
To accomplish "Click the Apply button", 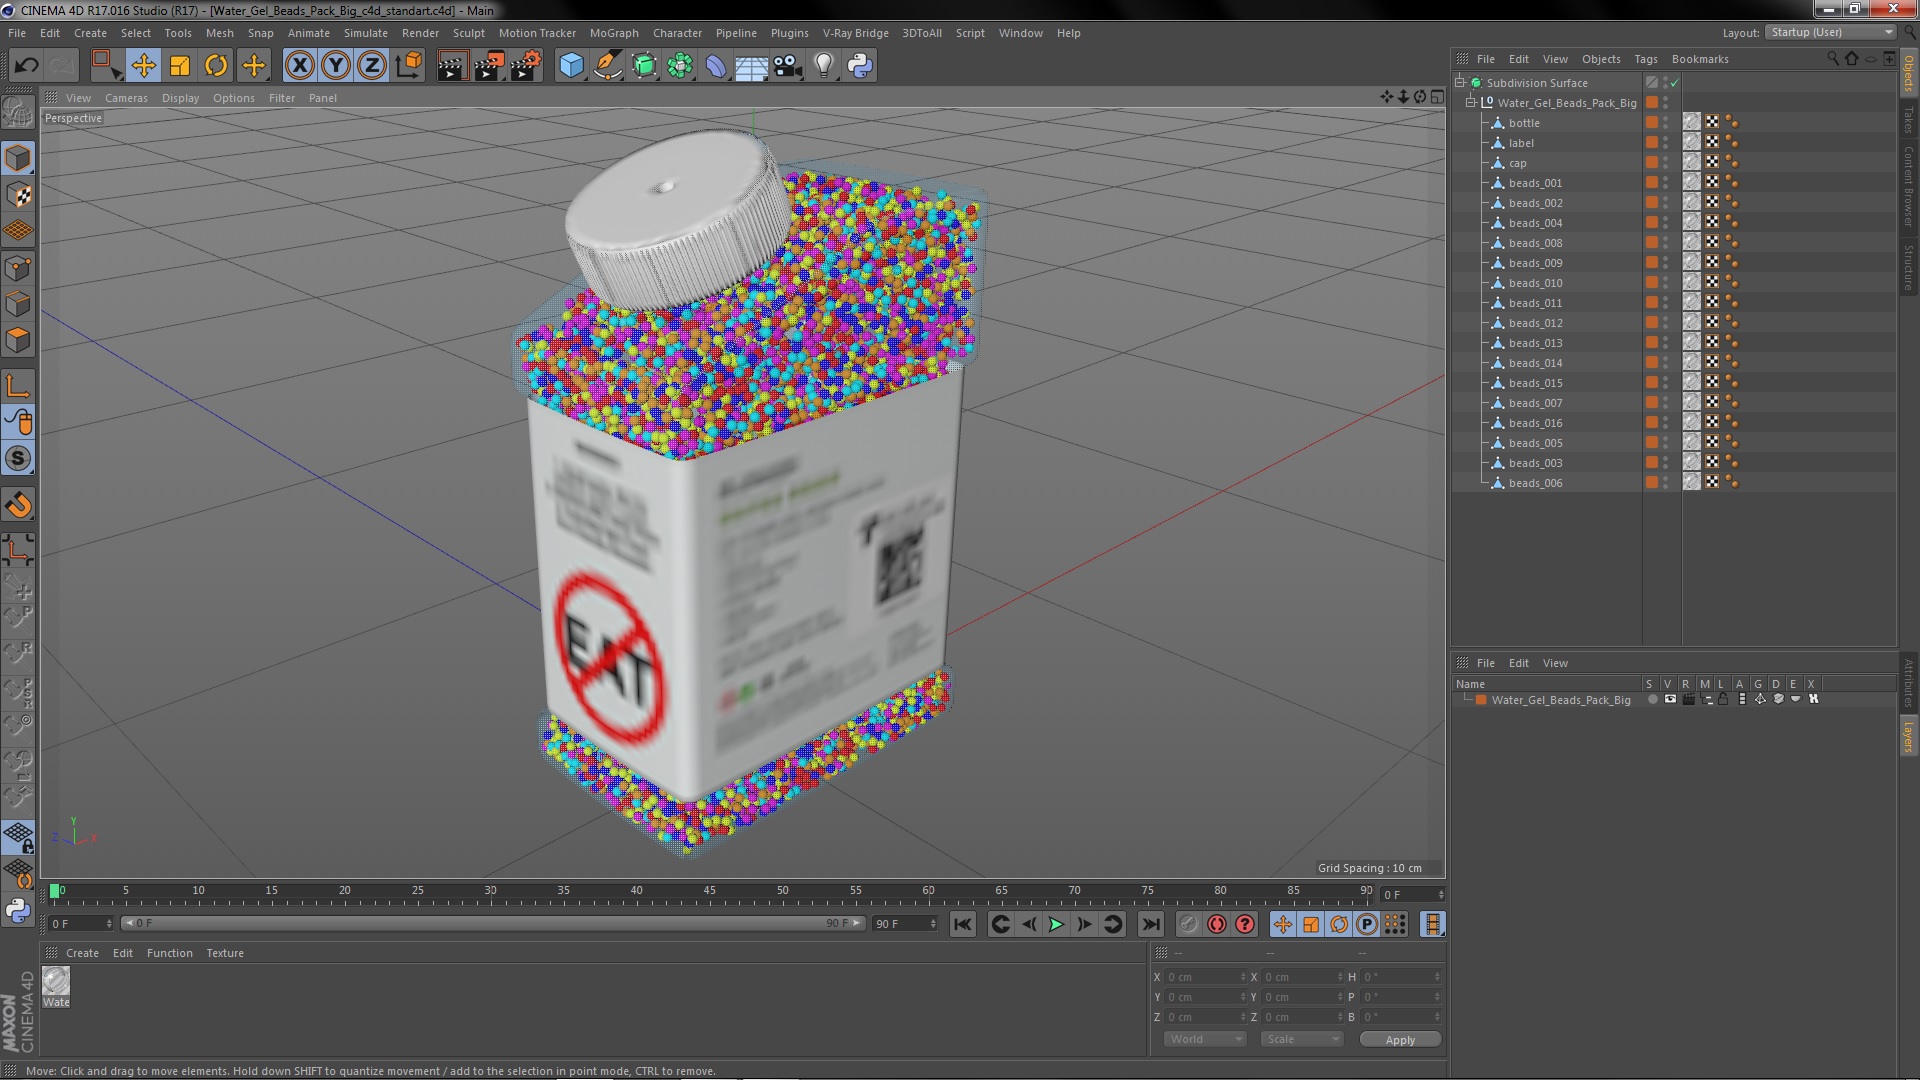I will (x=1400, y=1040).
